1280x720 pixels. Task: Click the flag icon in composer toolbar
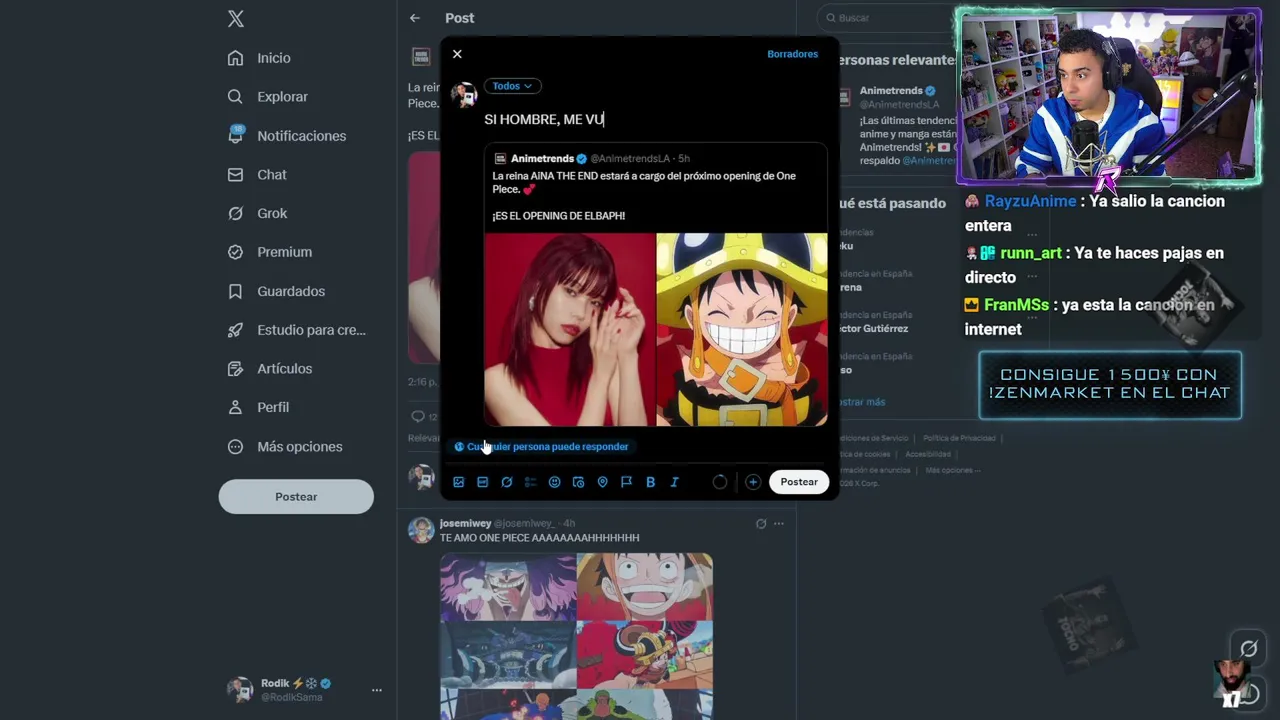pos(626,482)
